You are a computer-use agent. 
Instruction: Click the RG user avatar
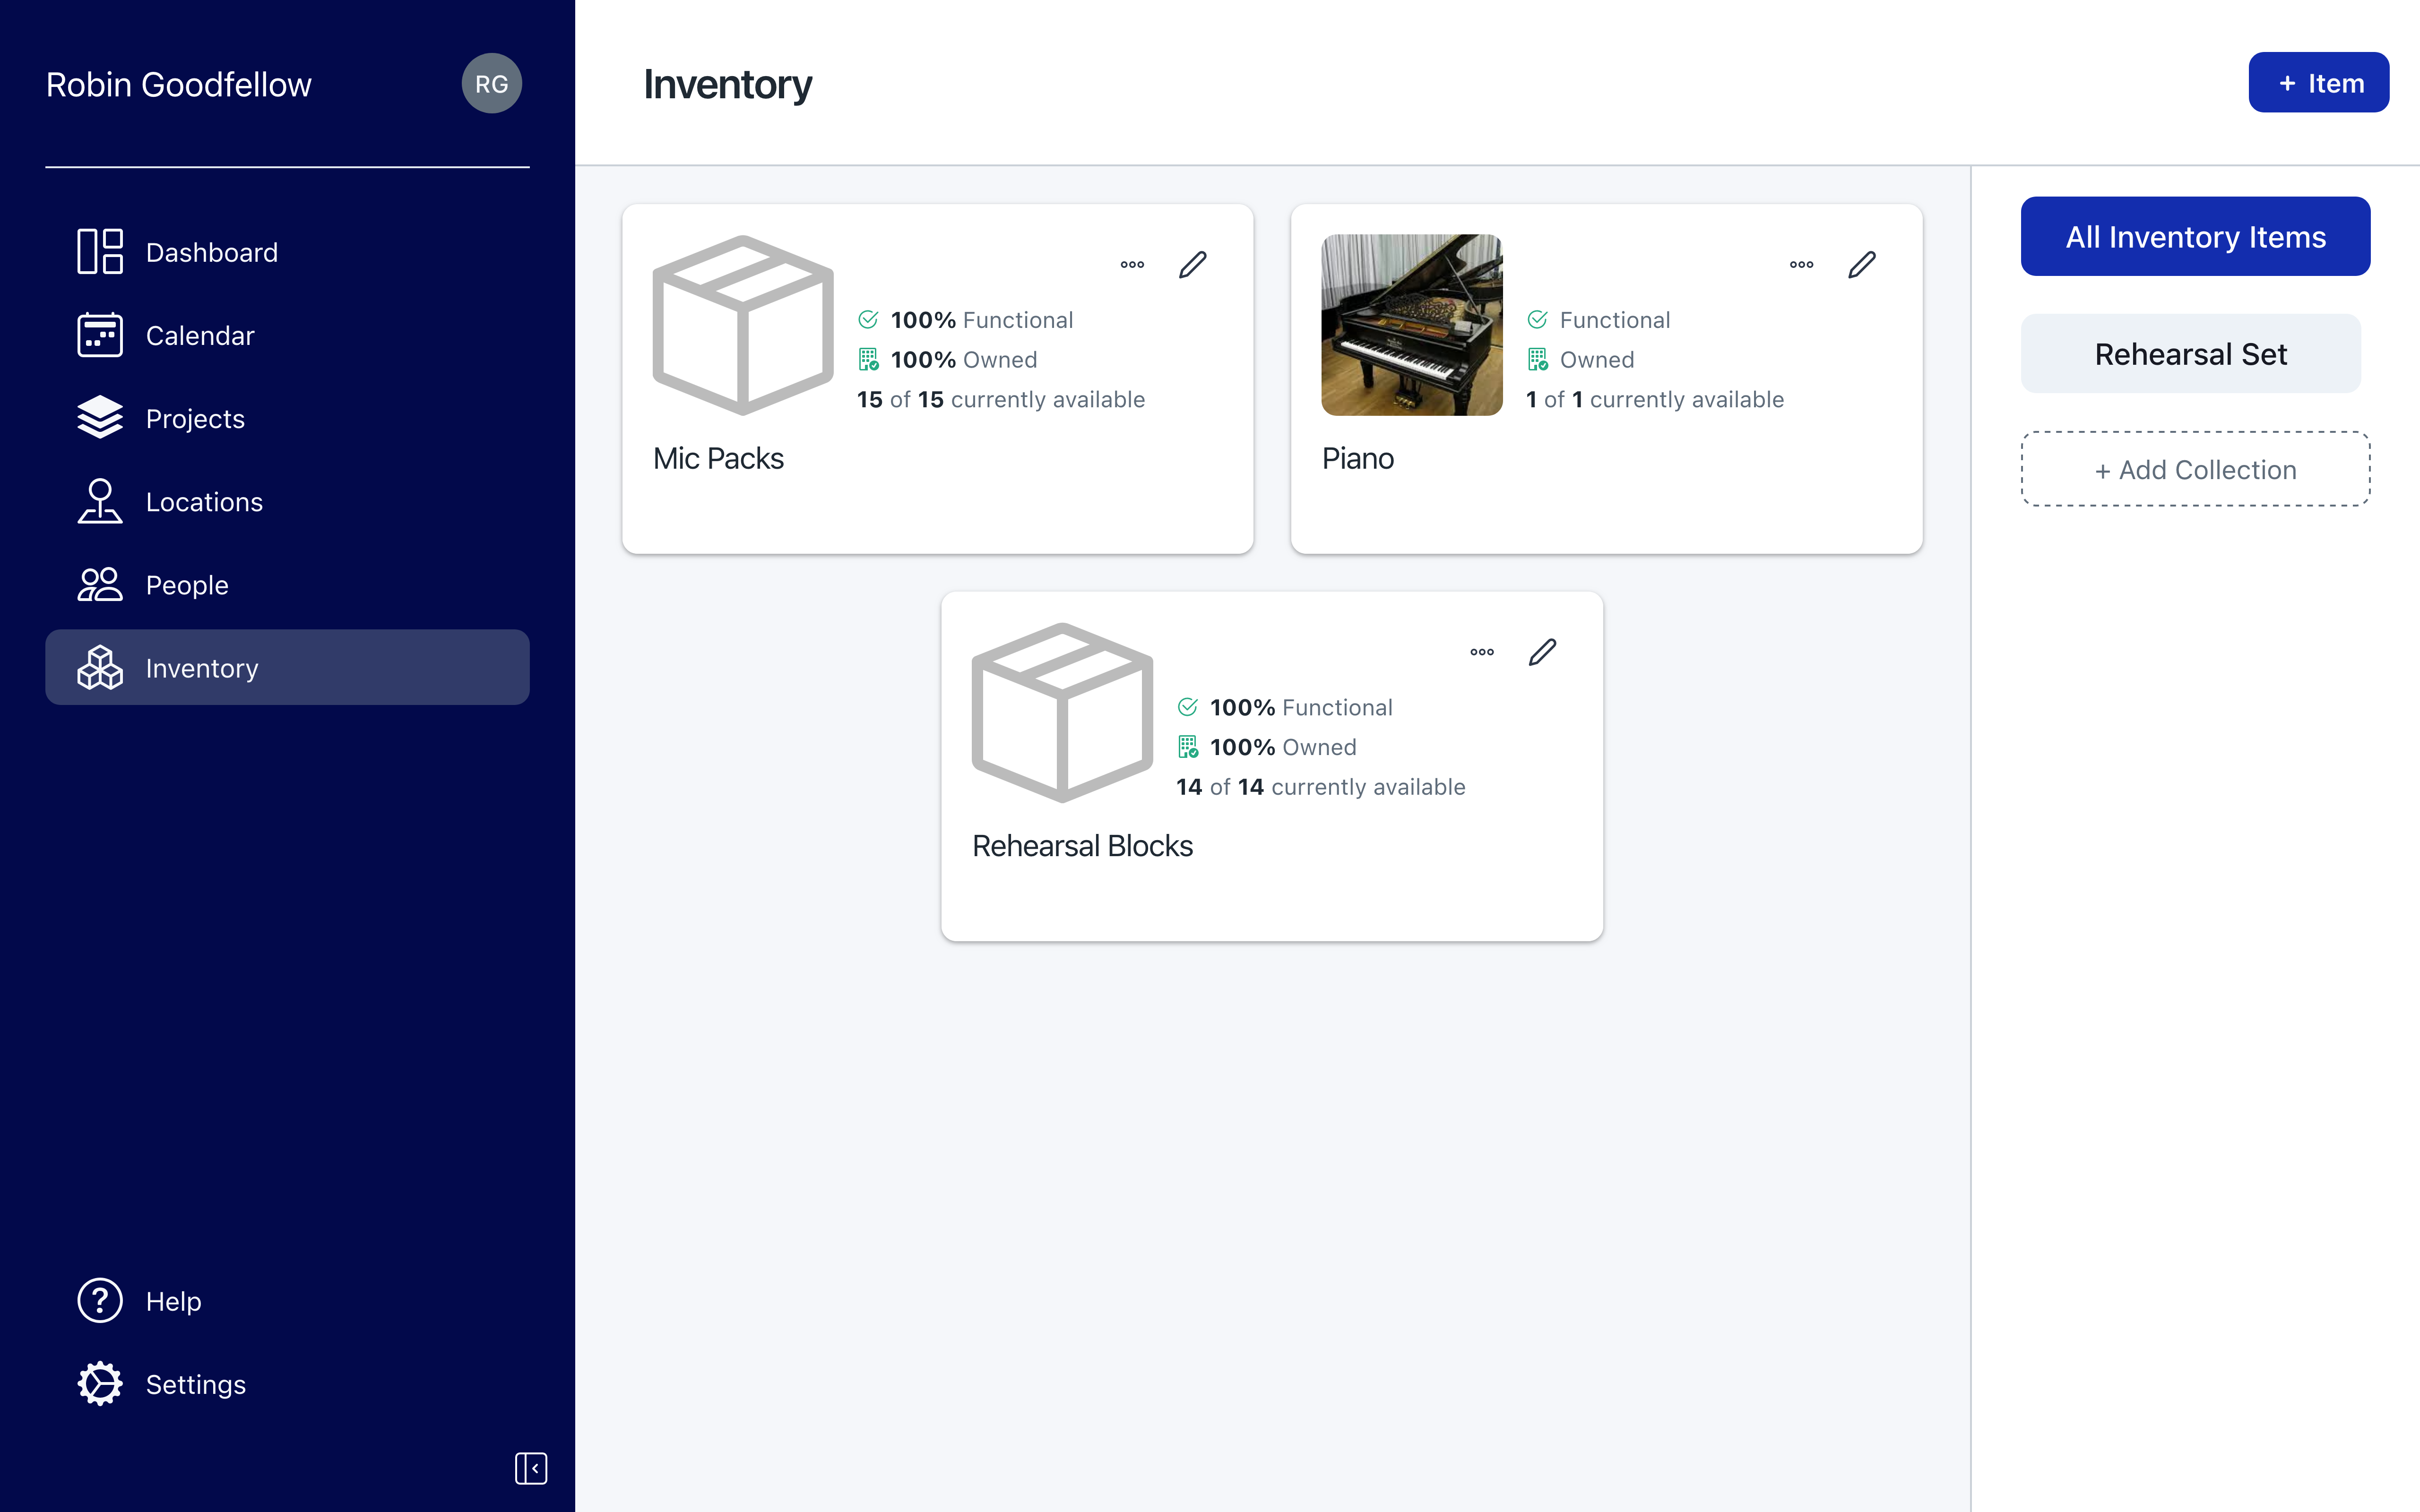[491, 84]
